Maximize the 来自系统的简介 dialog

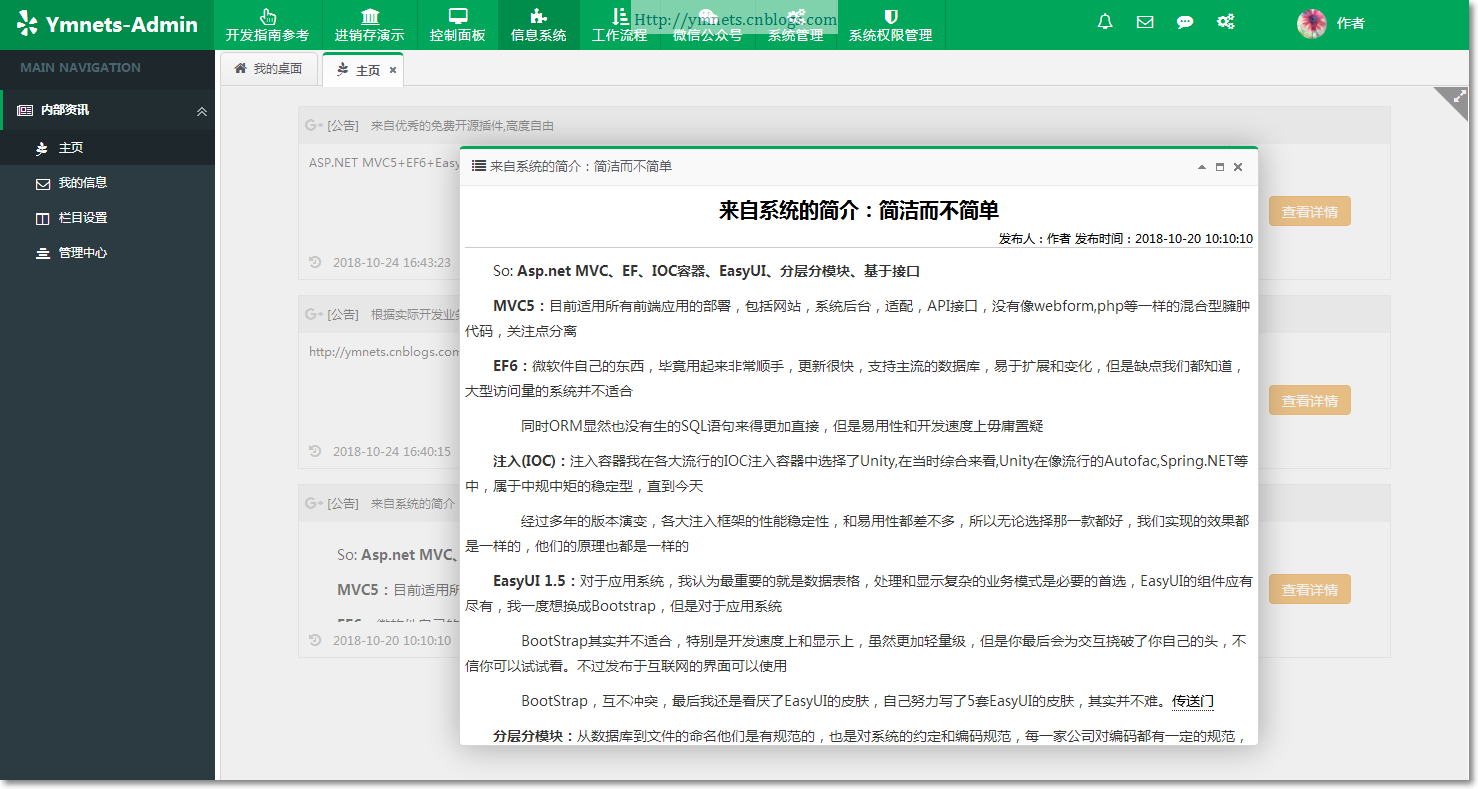[x=1220, y=167]
